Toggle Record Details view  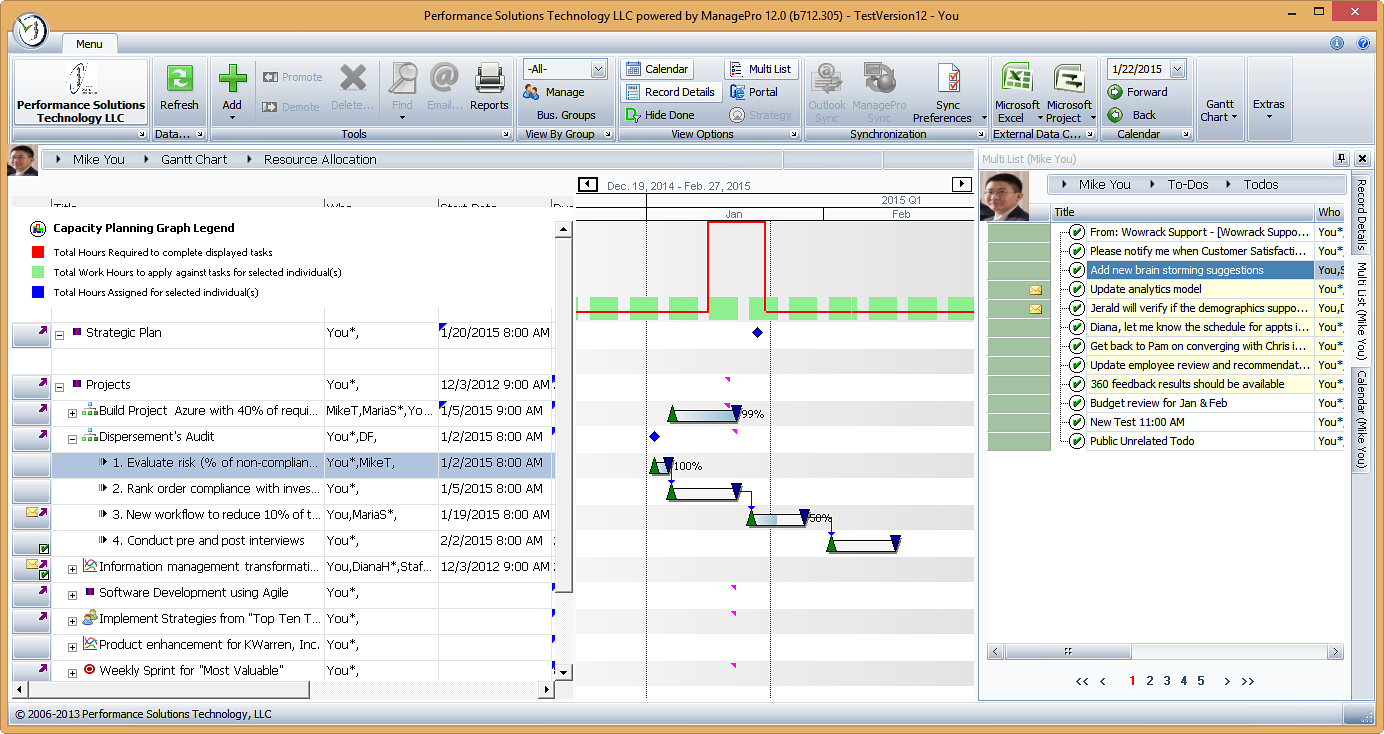[670, 92]
